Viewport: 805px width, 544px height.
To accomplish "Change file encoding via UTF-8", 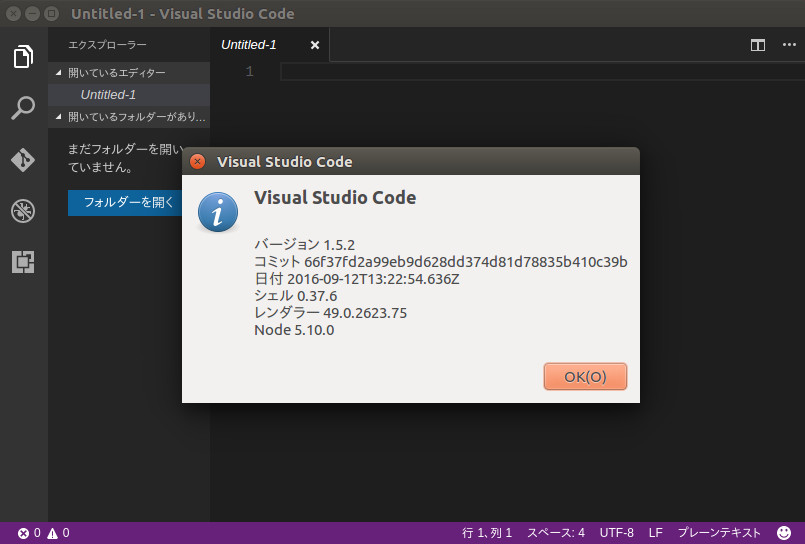I will pos(617,533).
